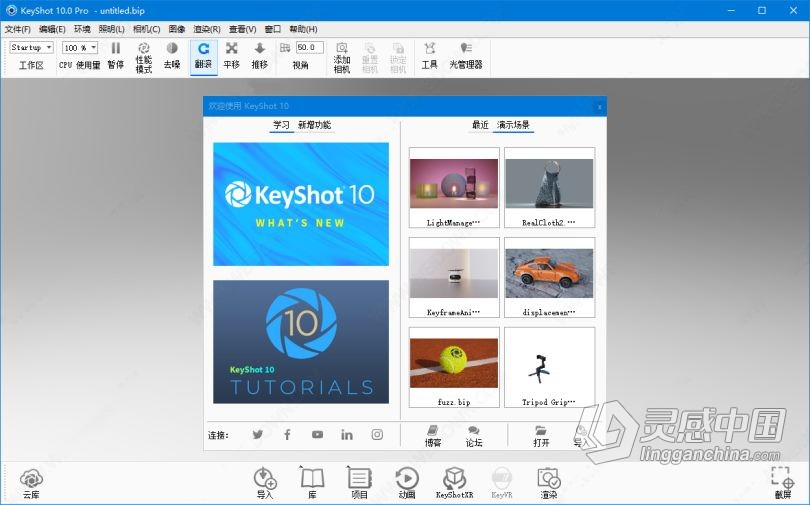Pause rendering with the 暂停 icon
Viewport: 810px width, 505px height.
(116, 56)
